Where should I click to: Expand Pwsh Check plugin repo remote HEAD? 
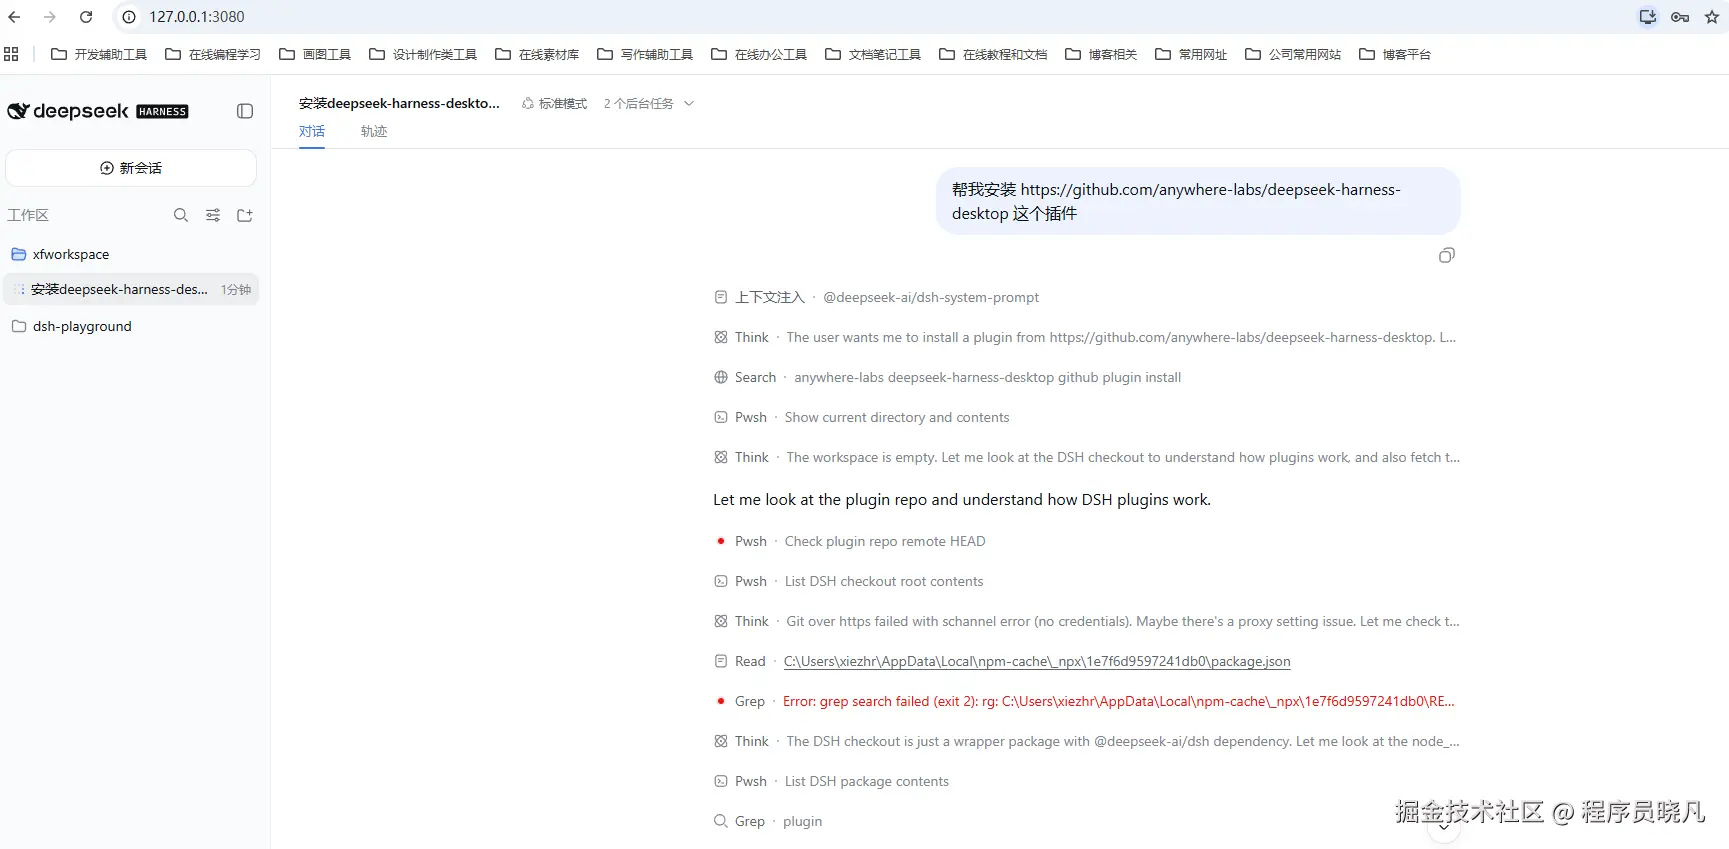click(849, 541)
